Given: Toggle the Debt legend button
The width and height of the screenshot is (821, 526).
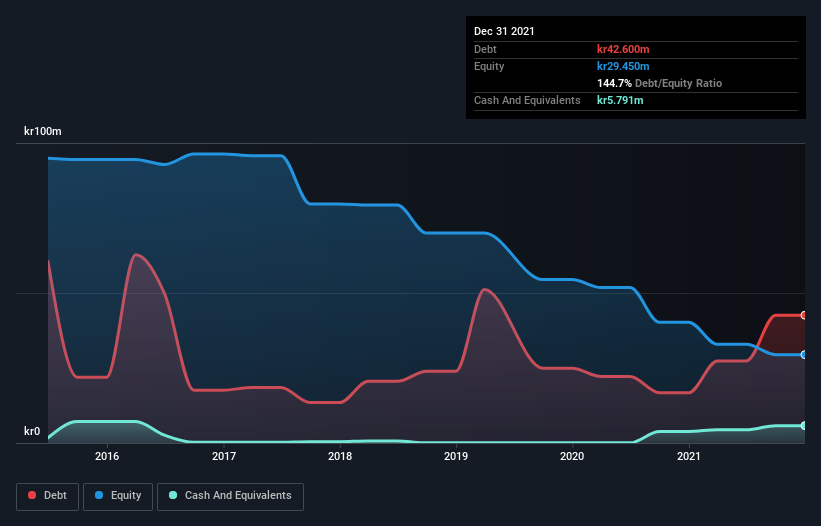Looking at the screenshot, I should (48, 496).
